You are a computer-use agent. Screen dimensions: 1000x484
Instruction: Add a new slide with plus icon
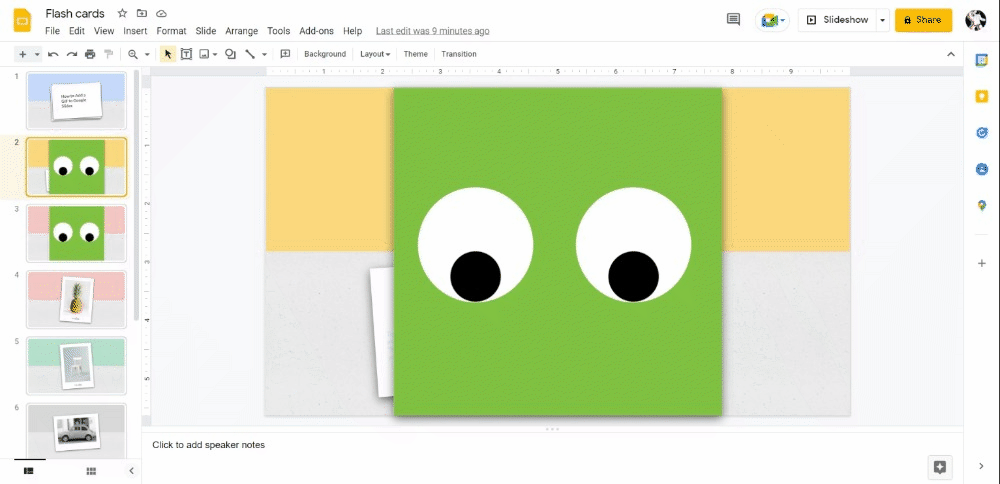[22, 54]
